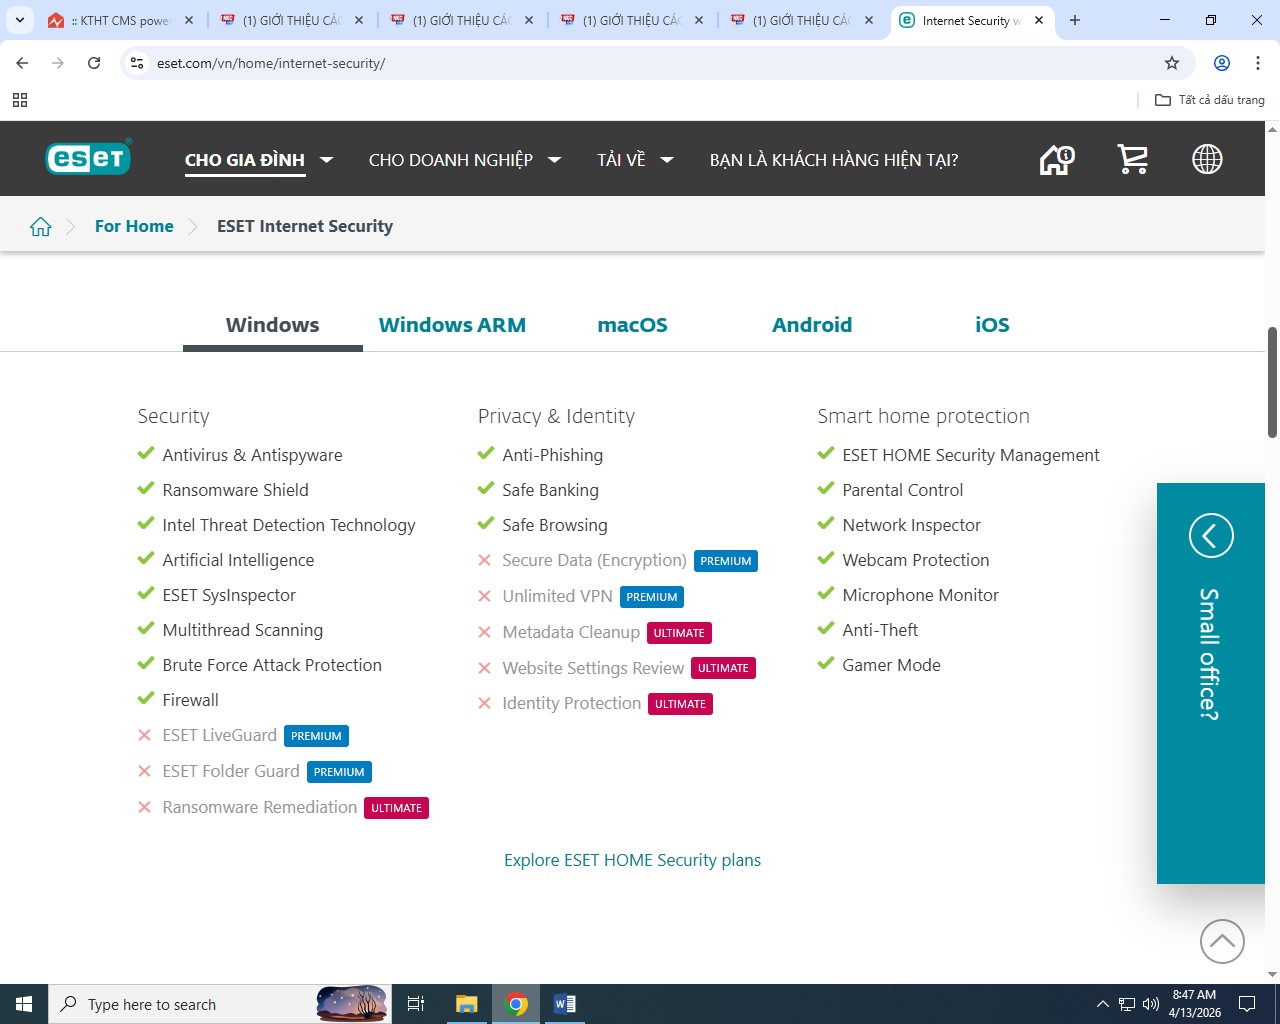
Task: Switch to the iOS tab
Action: [992, 325]
